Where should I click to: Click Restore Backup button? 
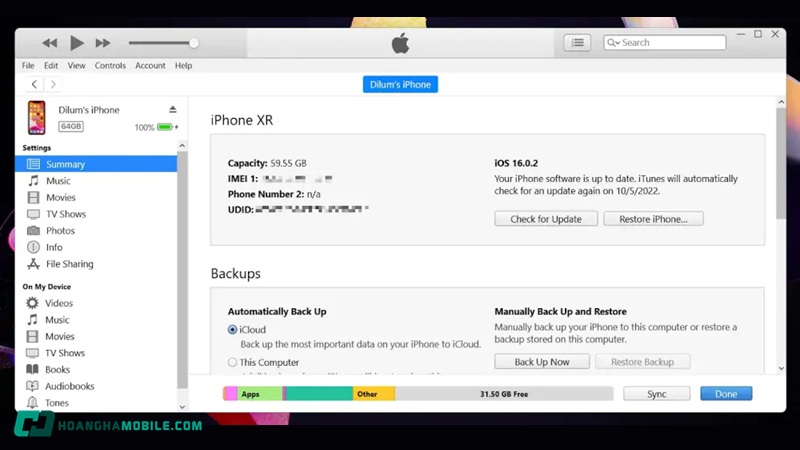coord(642,362)
